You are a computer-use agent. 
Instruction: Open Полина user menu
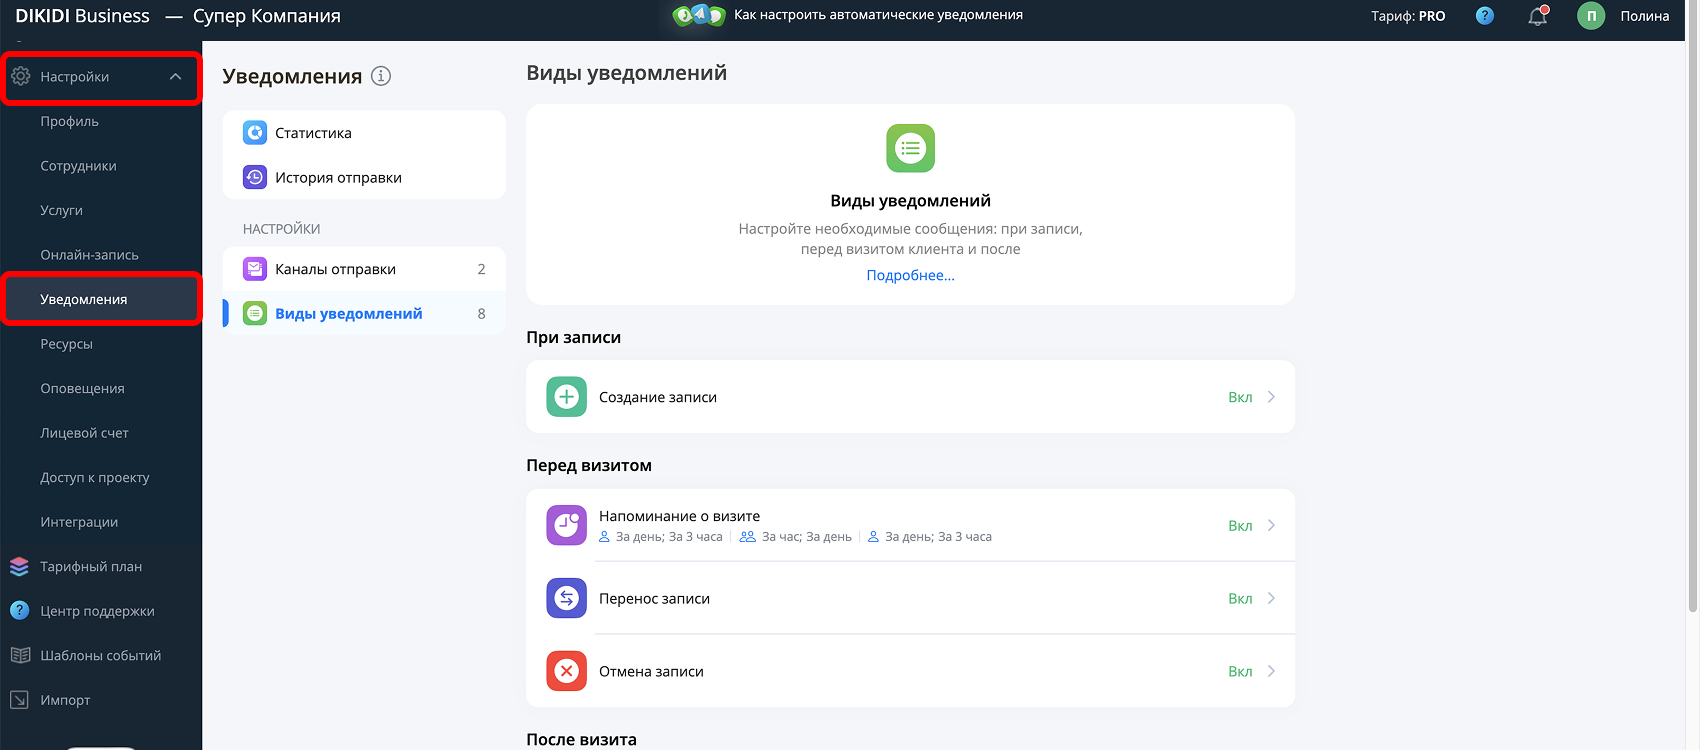1644,16
